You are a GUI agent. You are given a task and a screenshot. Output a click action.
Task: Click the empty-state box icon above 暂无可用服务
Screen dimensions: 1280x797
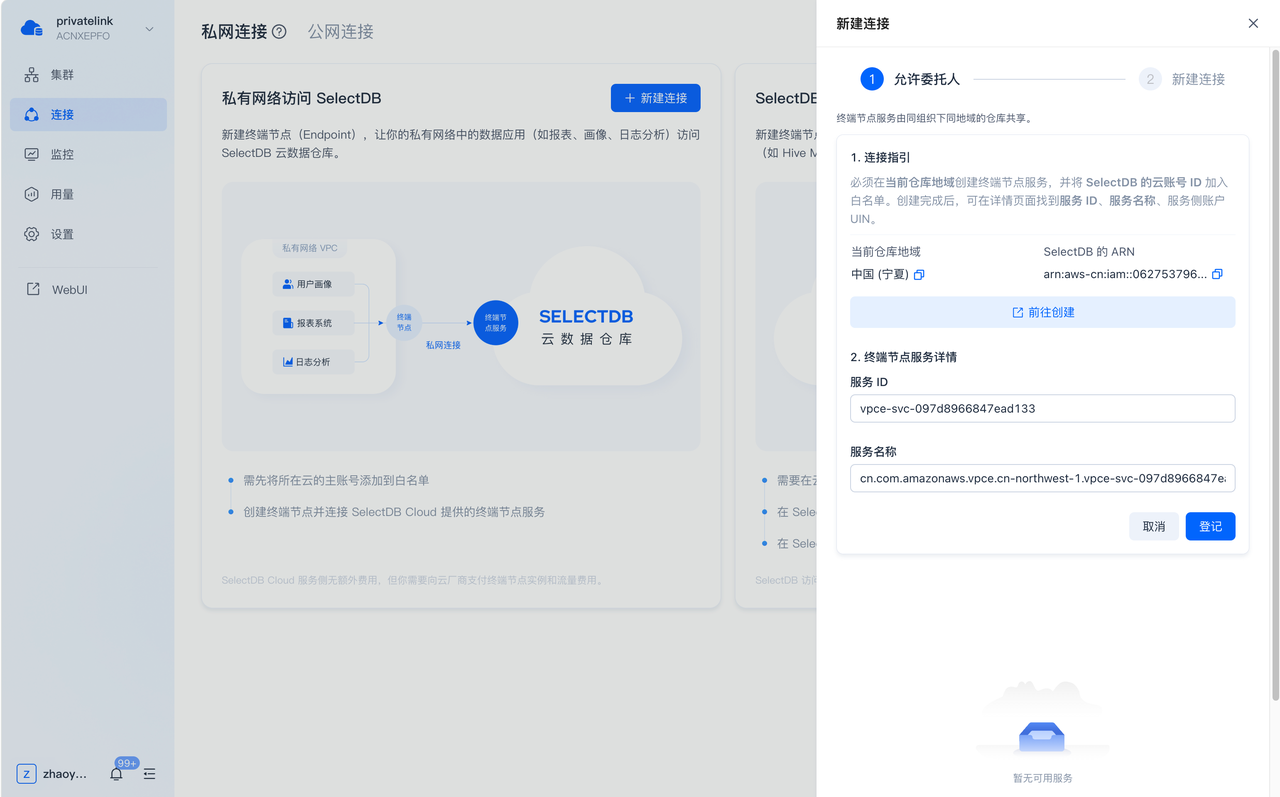coord(1042,737)
